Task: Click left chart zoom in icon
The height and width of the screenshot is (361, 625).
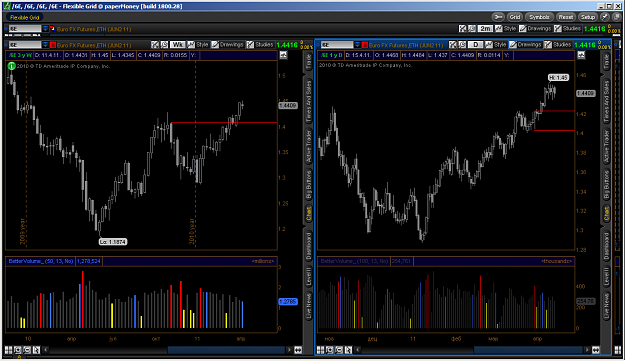Action: click(x=18, y=350)
